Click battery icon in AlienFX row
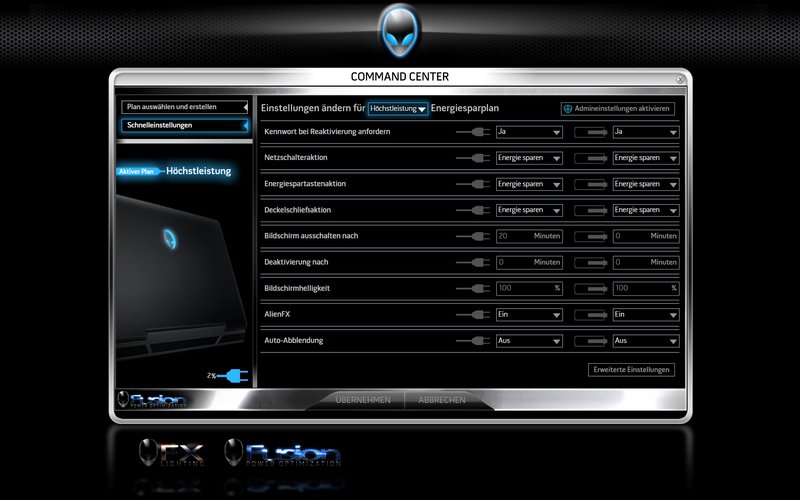Image resolution: width=800 pixels, height=500 pixels. [591, 315]
